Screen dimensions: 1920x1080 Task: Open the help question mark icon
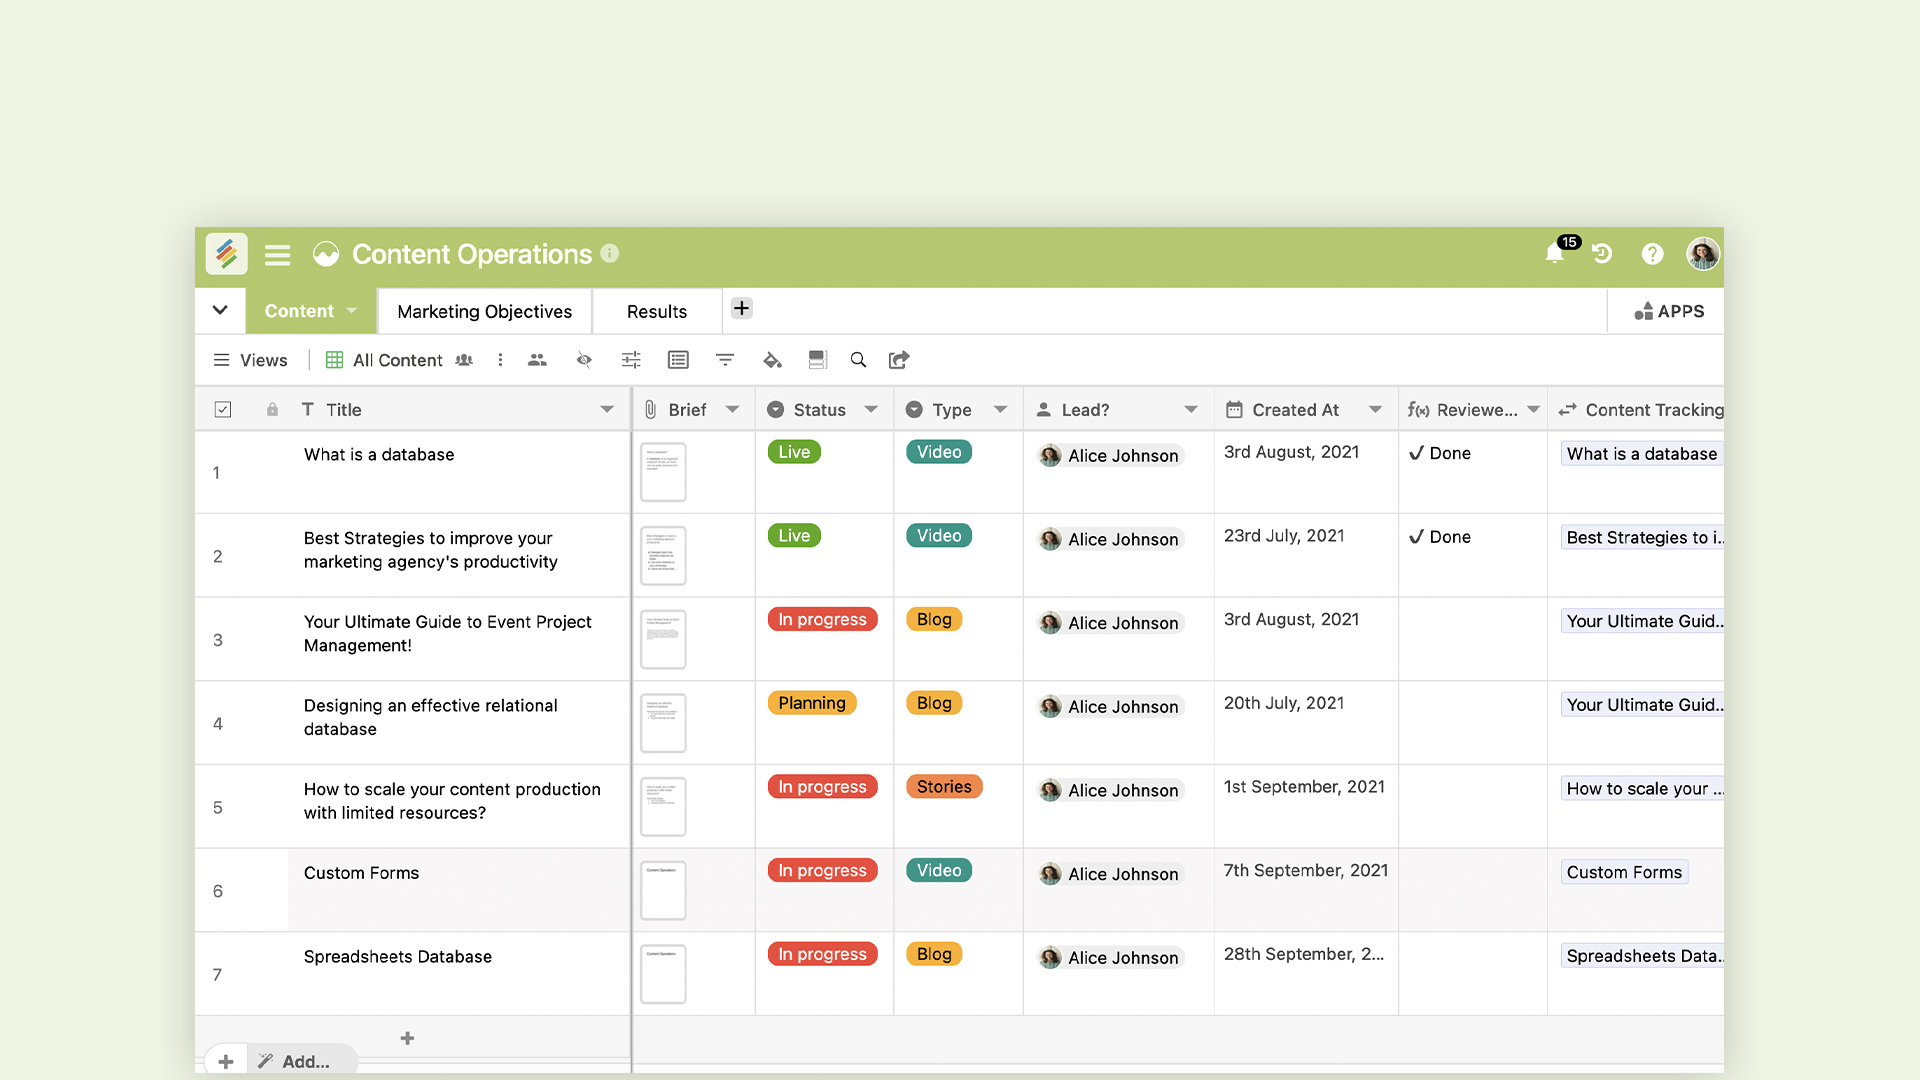click(1652, 254)
